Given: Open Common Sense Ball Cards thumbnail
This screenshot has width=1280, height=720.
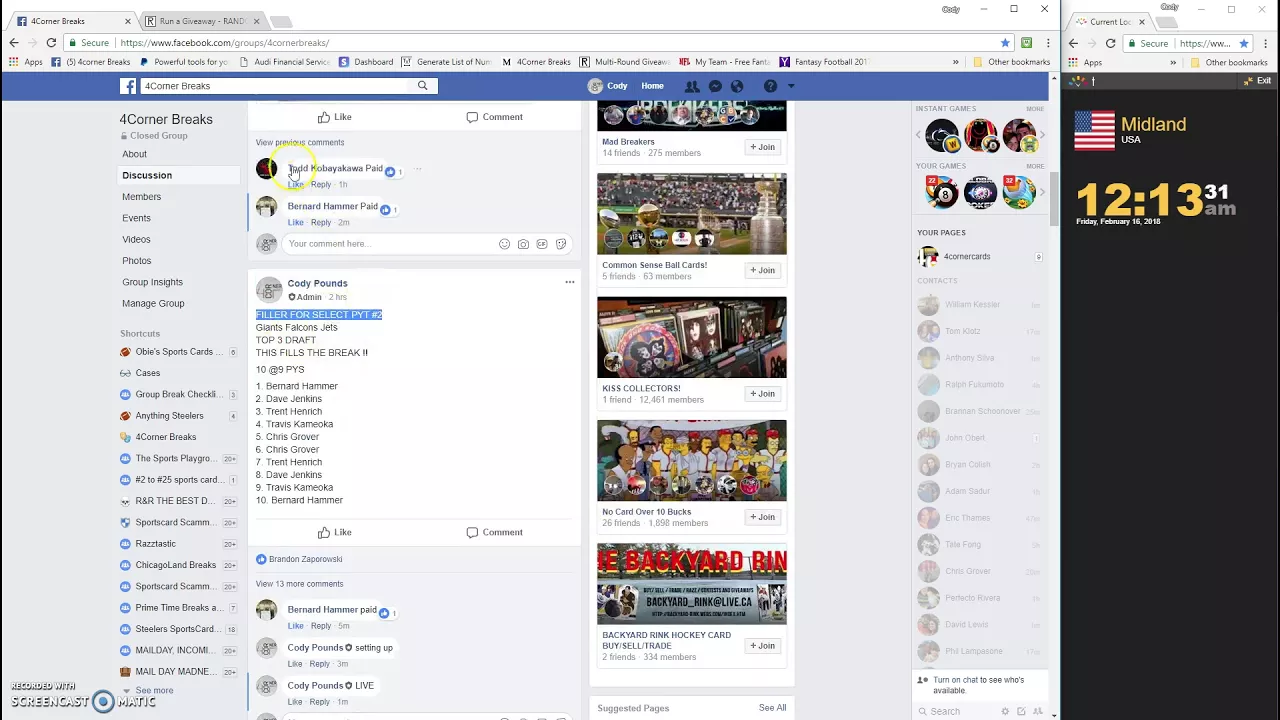Looking at the screenshot, I should coord(692,214).
